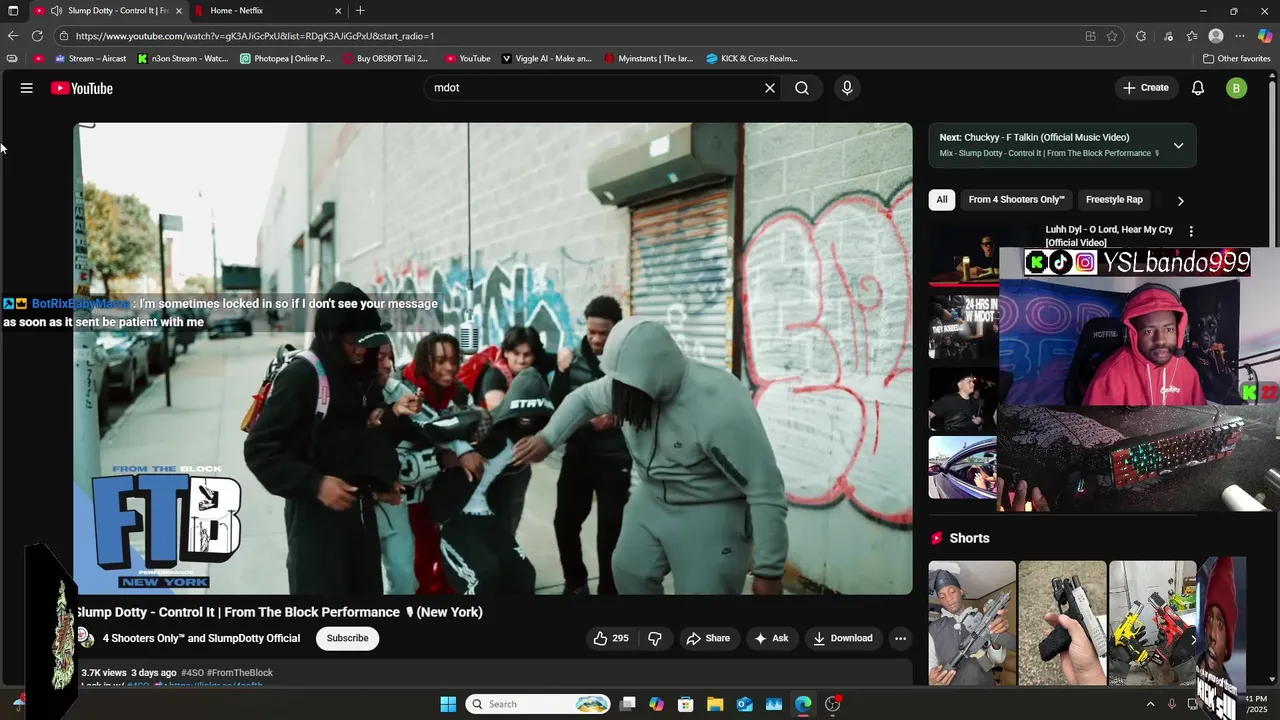The width and height of the screenshot is (1280, 720).
Task: Open Copilot sidebar icon
Action: 1265,36
